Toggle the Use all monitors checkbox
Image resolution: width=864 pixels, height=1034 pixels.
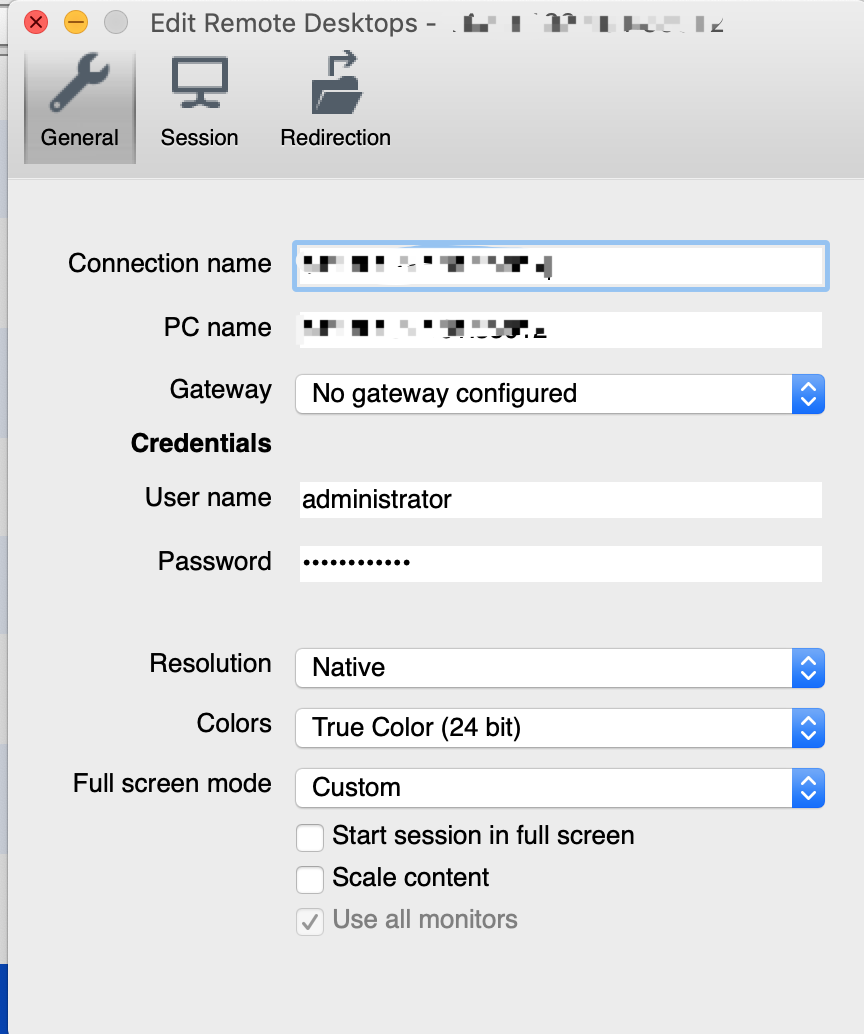click(x=310, y=922)
